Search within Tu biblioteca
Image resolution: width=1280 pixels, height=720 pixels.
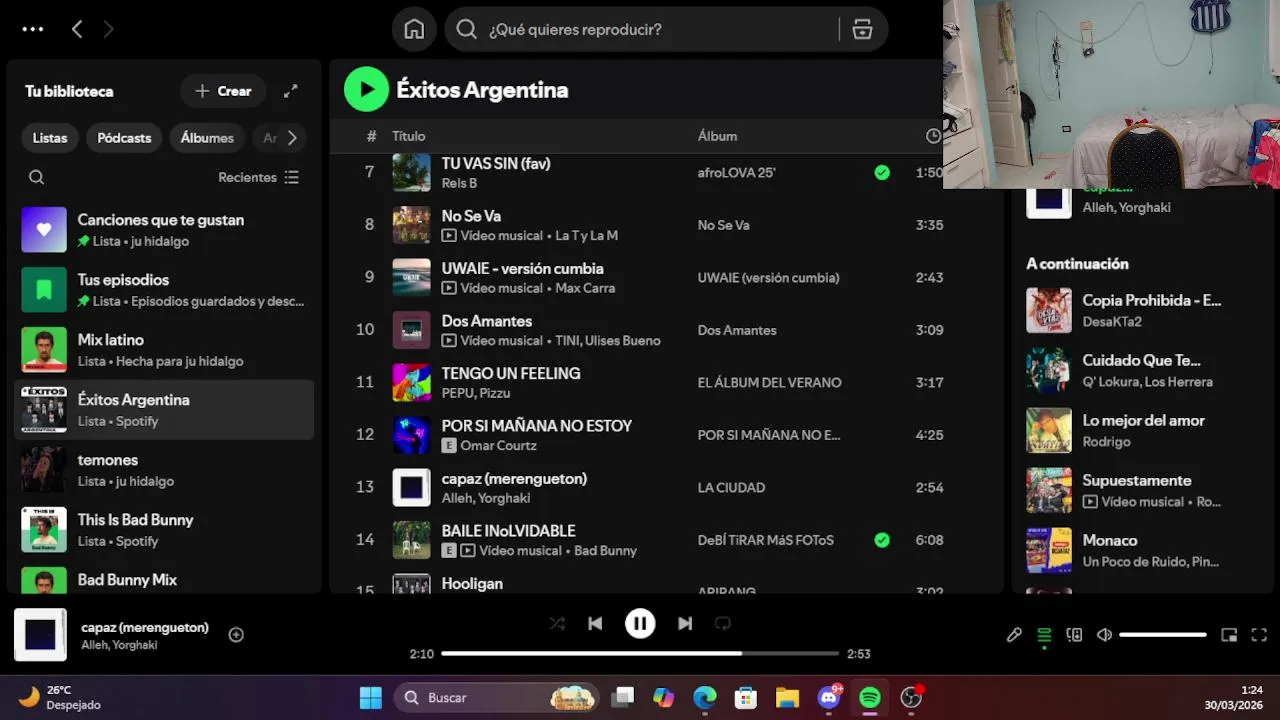(37, 177)
